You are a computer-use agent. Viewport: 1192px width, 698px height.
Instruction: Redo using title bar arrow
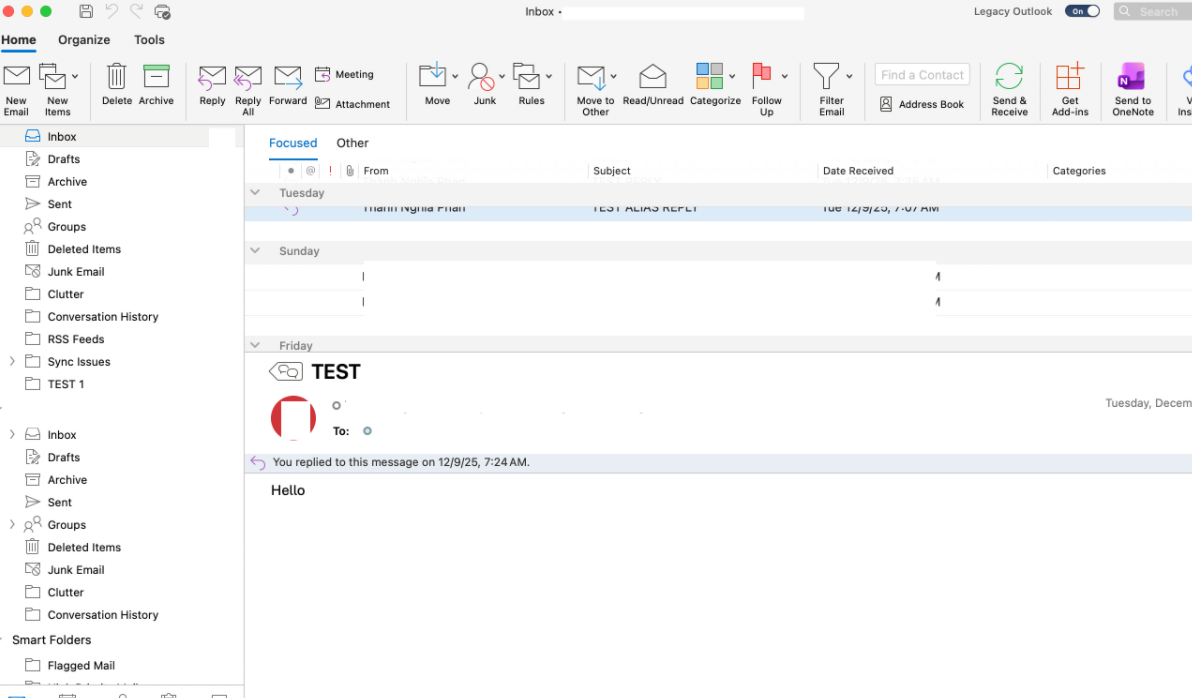pos(137,11)
